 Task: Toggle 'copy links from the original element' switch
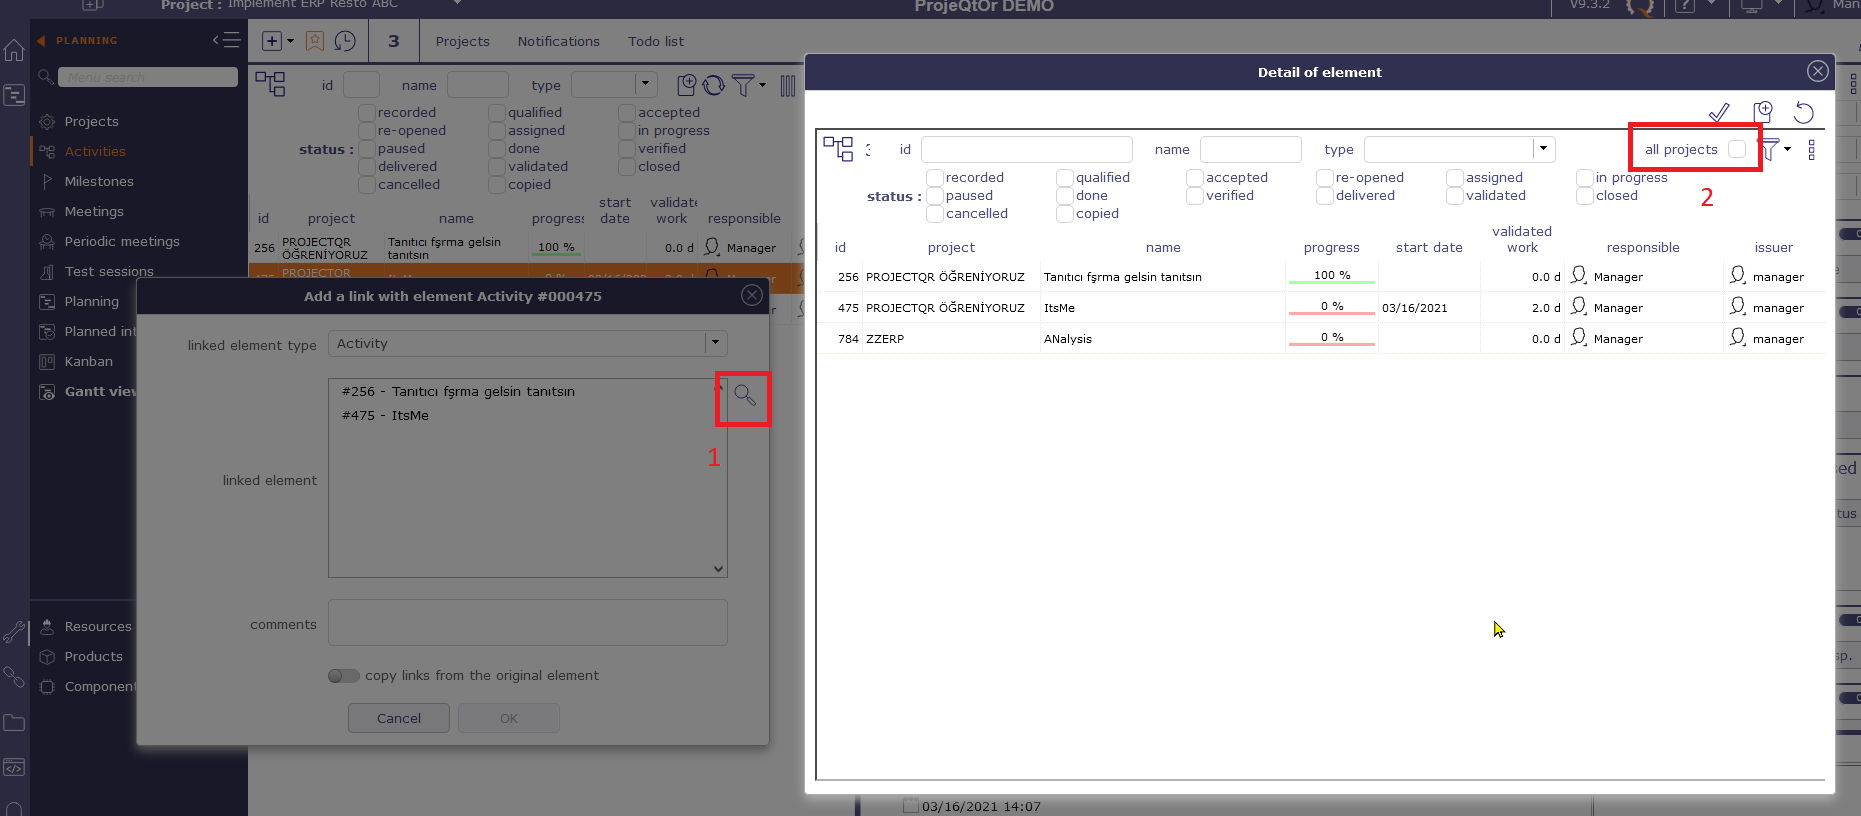coord(343,676)
